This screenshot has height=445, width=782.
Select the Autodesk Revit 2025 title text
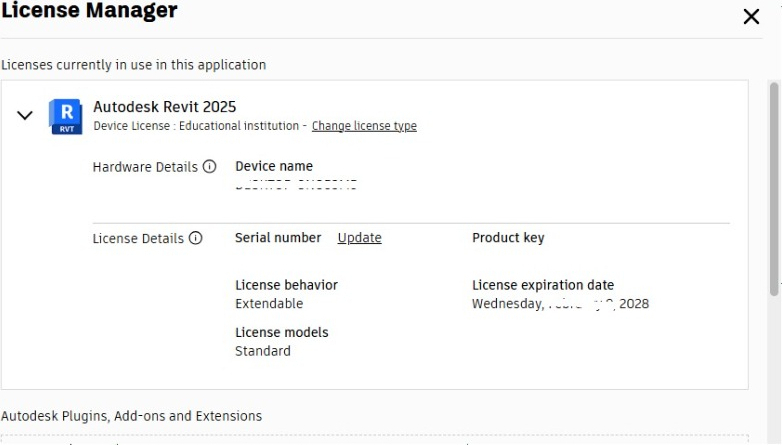[x=165, y=107]
